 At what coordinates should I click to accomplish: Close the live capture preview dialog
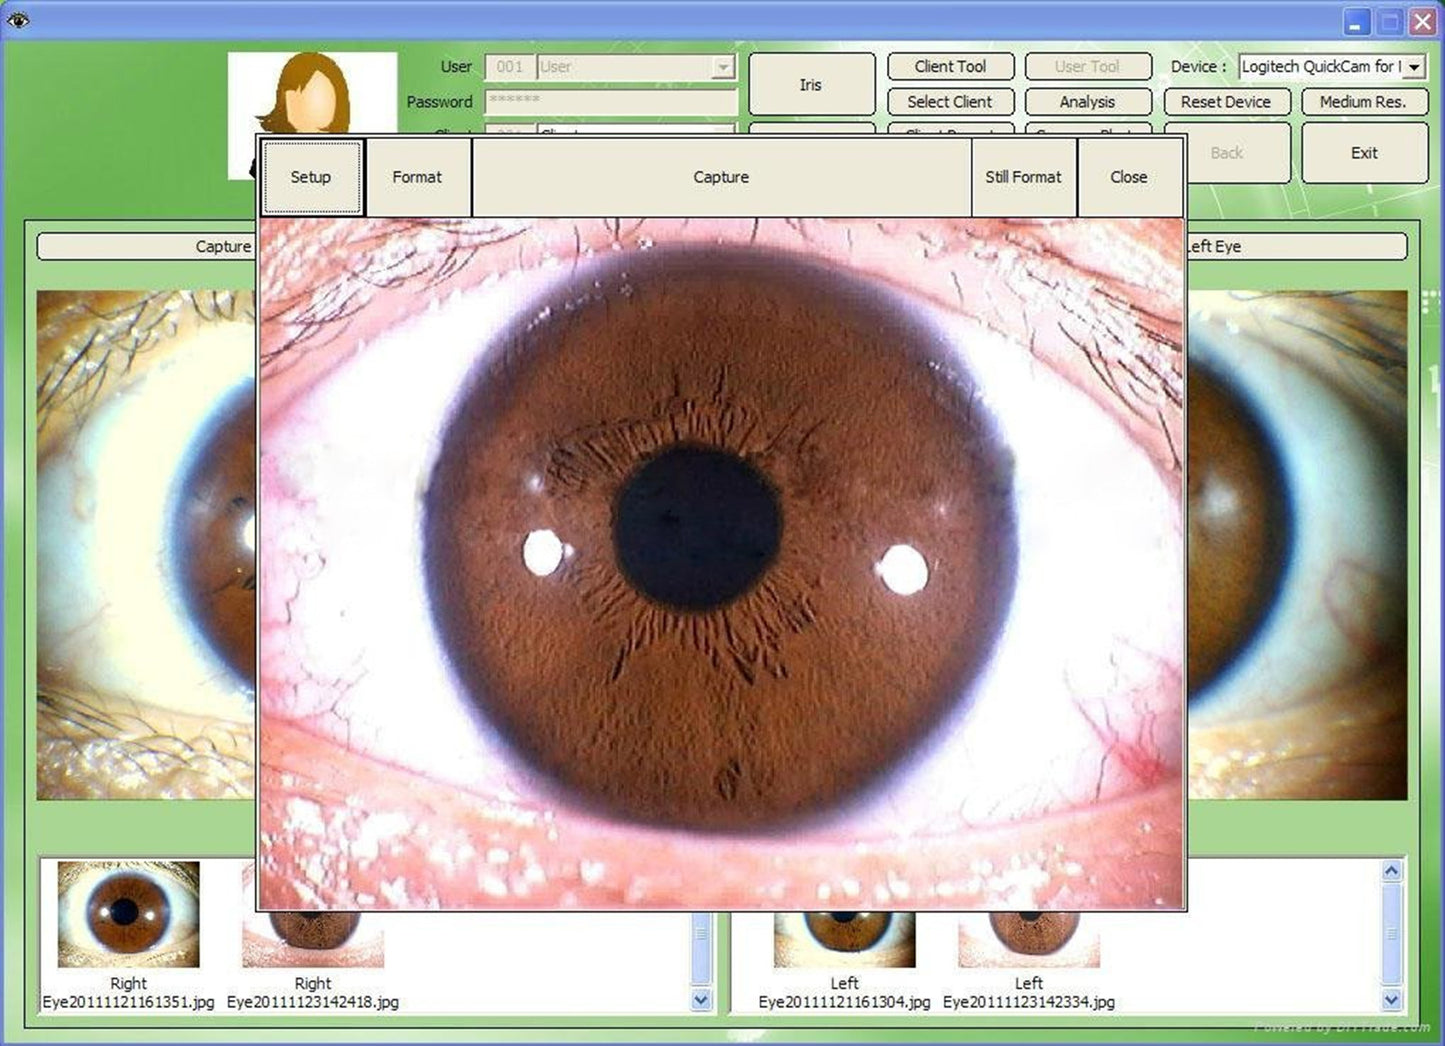tap(1128, 177)
